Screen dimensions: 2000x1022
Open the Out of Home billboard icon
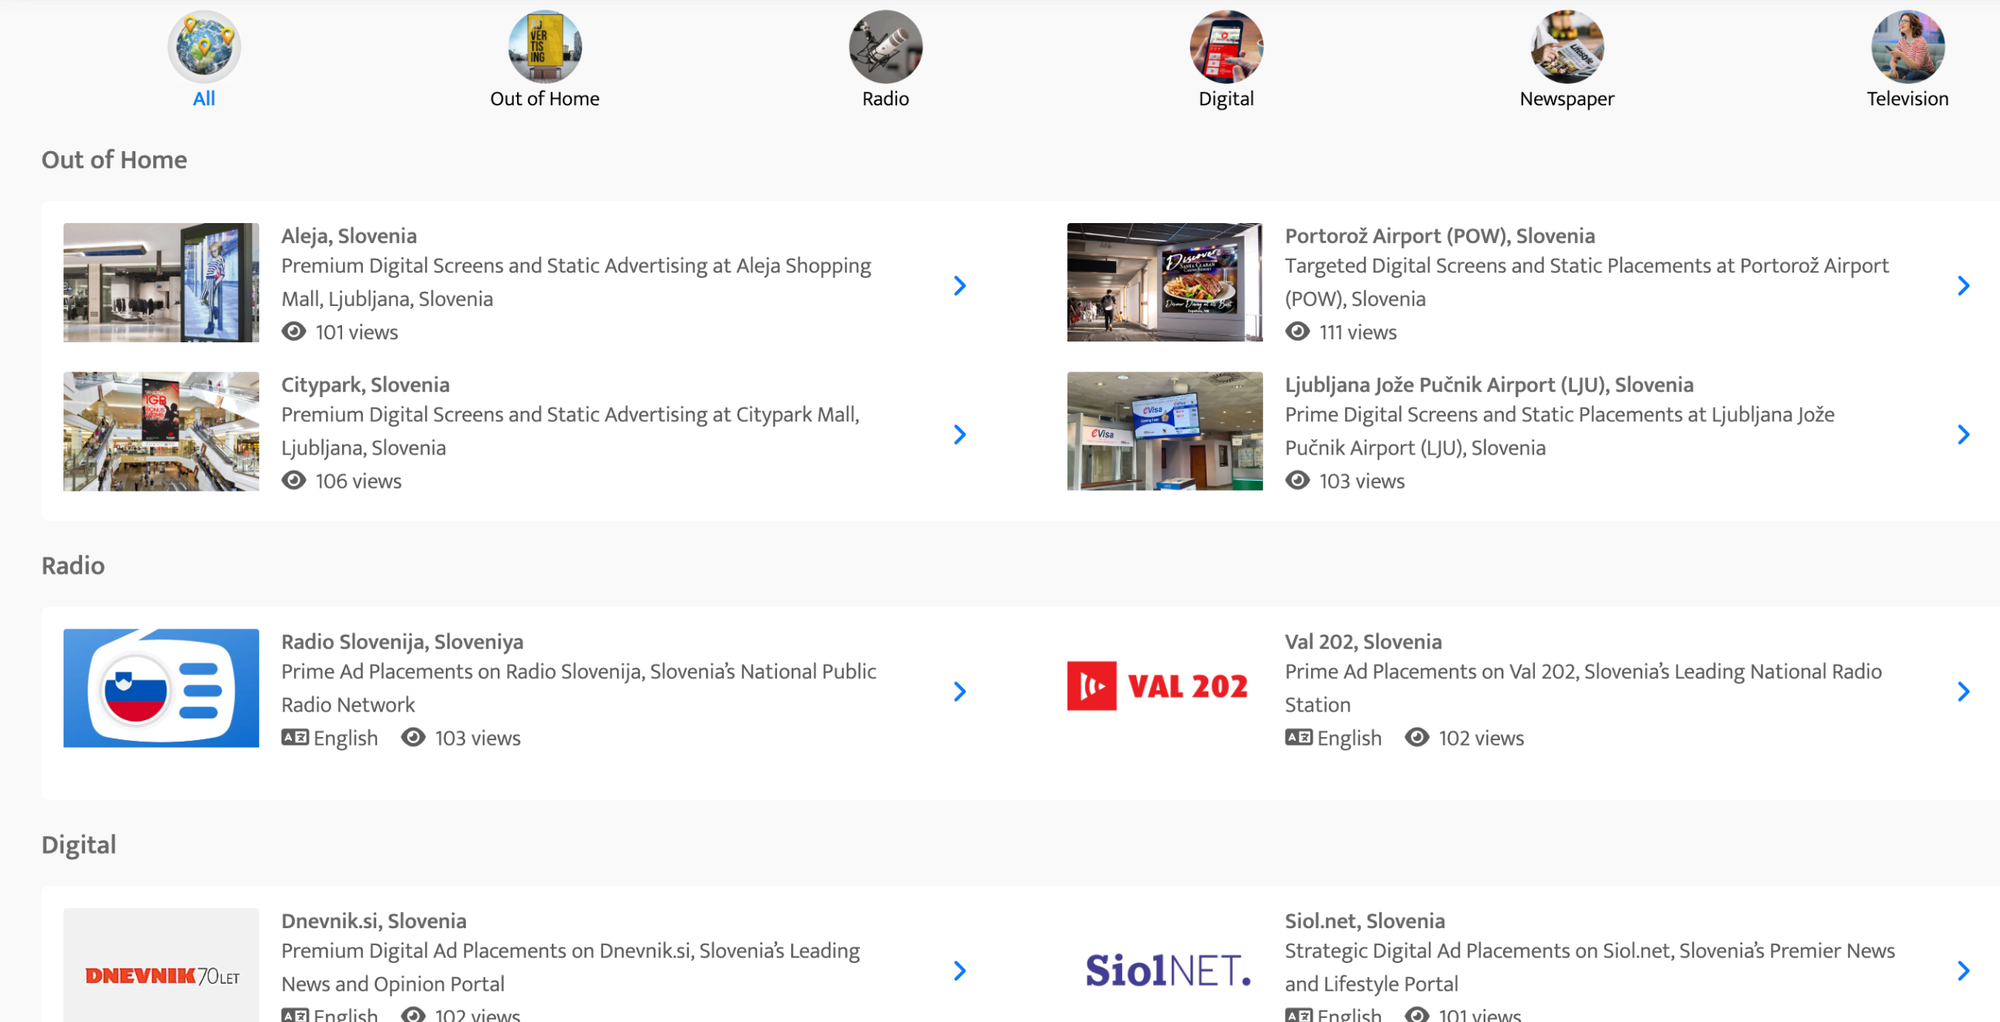click(x=545, y=46)
